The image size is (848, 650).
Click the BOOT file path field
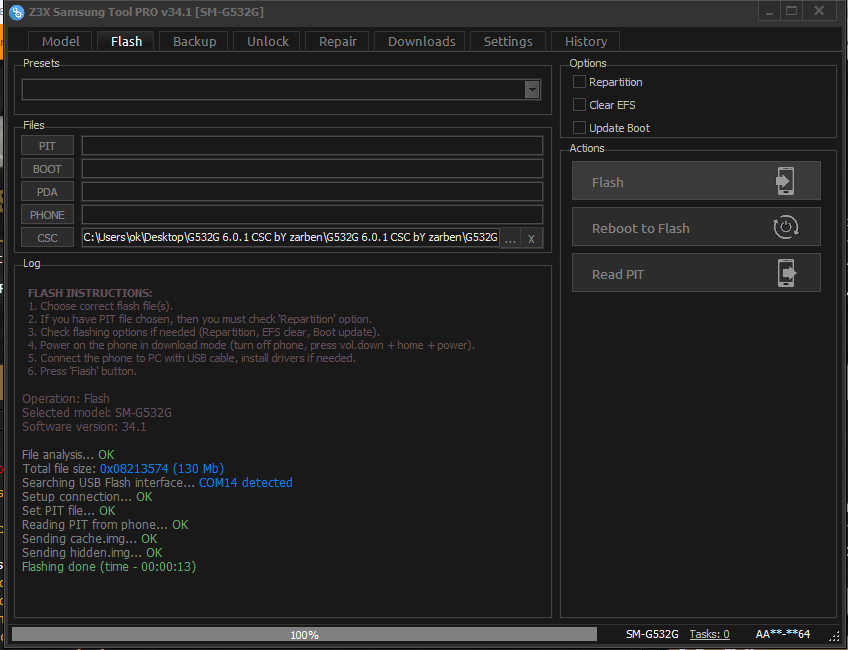click(312, 169)
